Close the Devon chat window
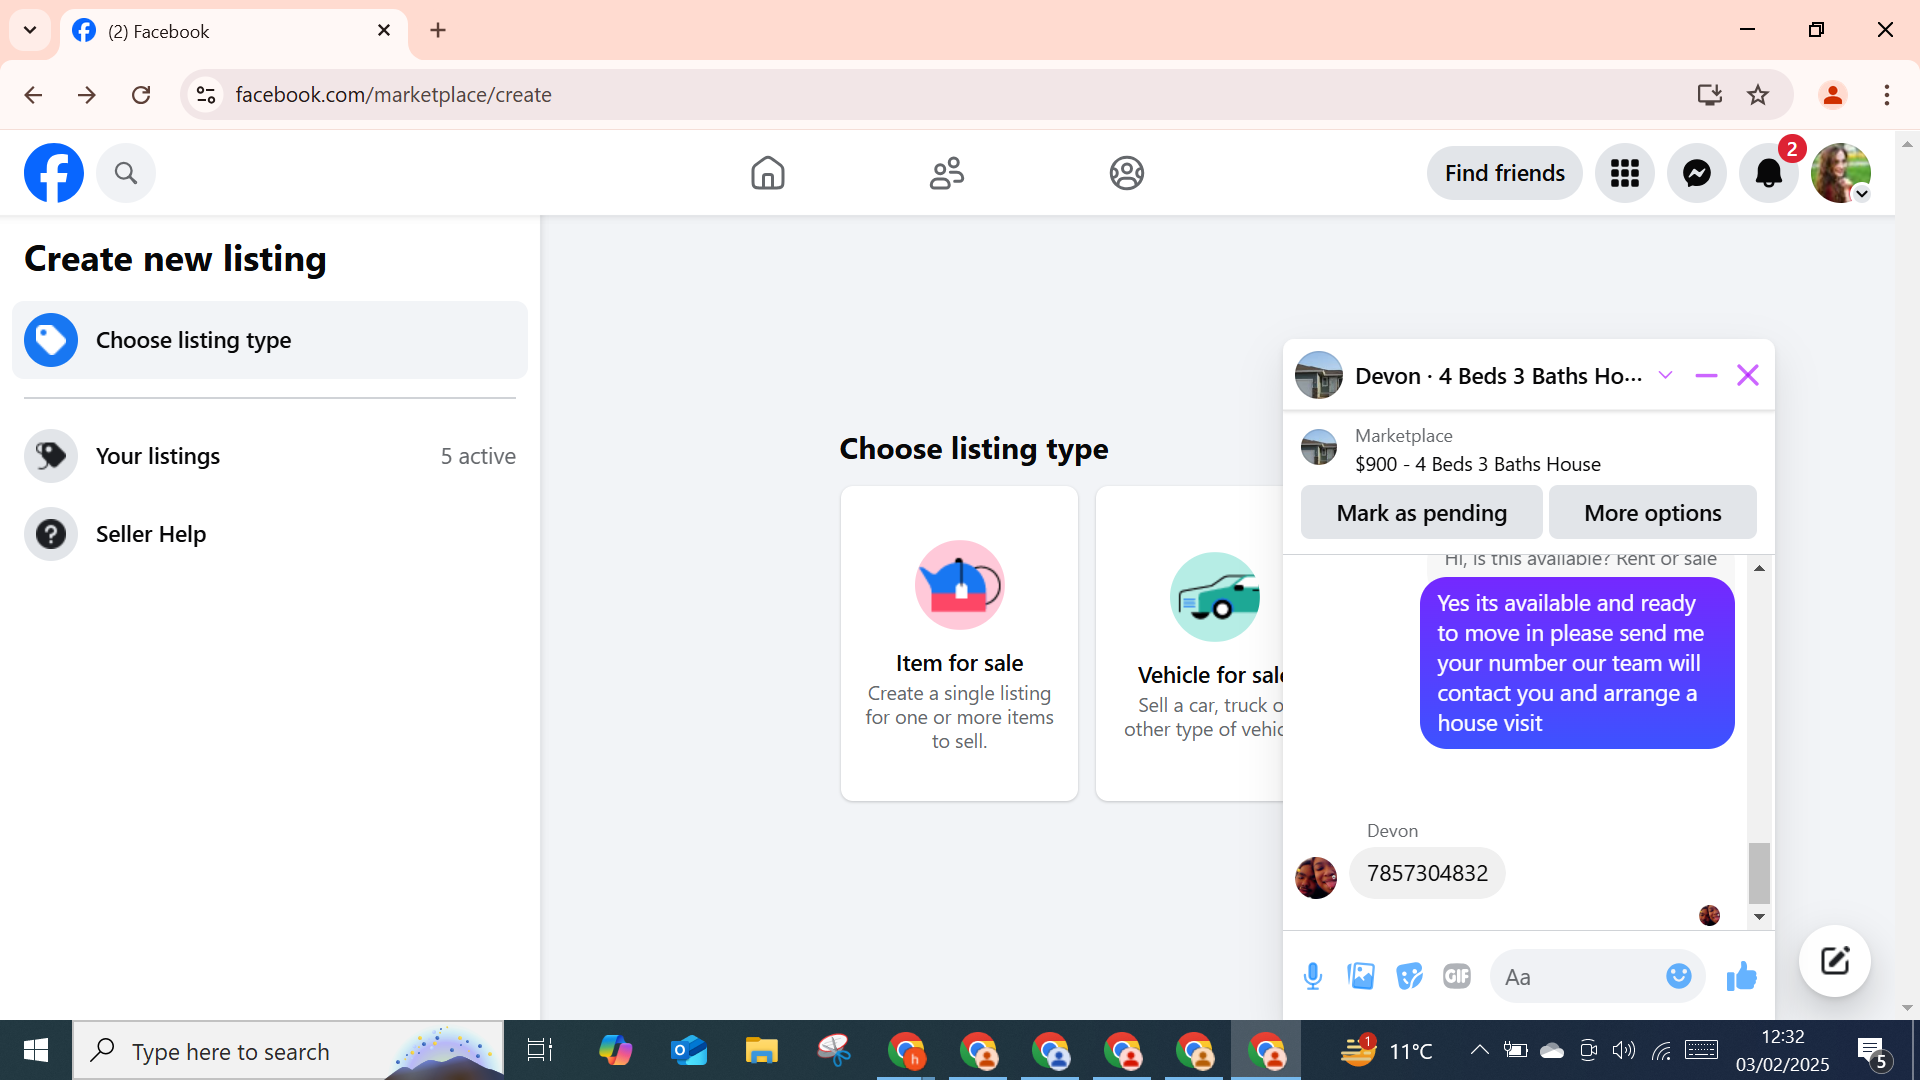This screenshot has width=1920, height=1080. 1748,375
